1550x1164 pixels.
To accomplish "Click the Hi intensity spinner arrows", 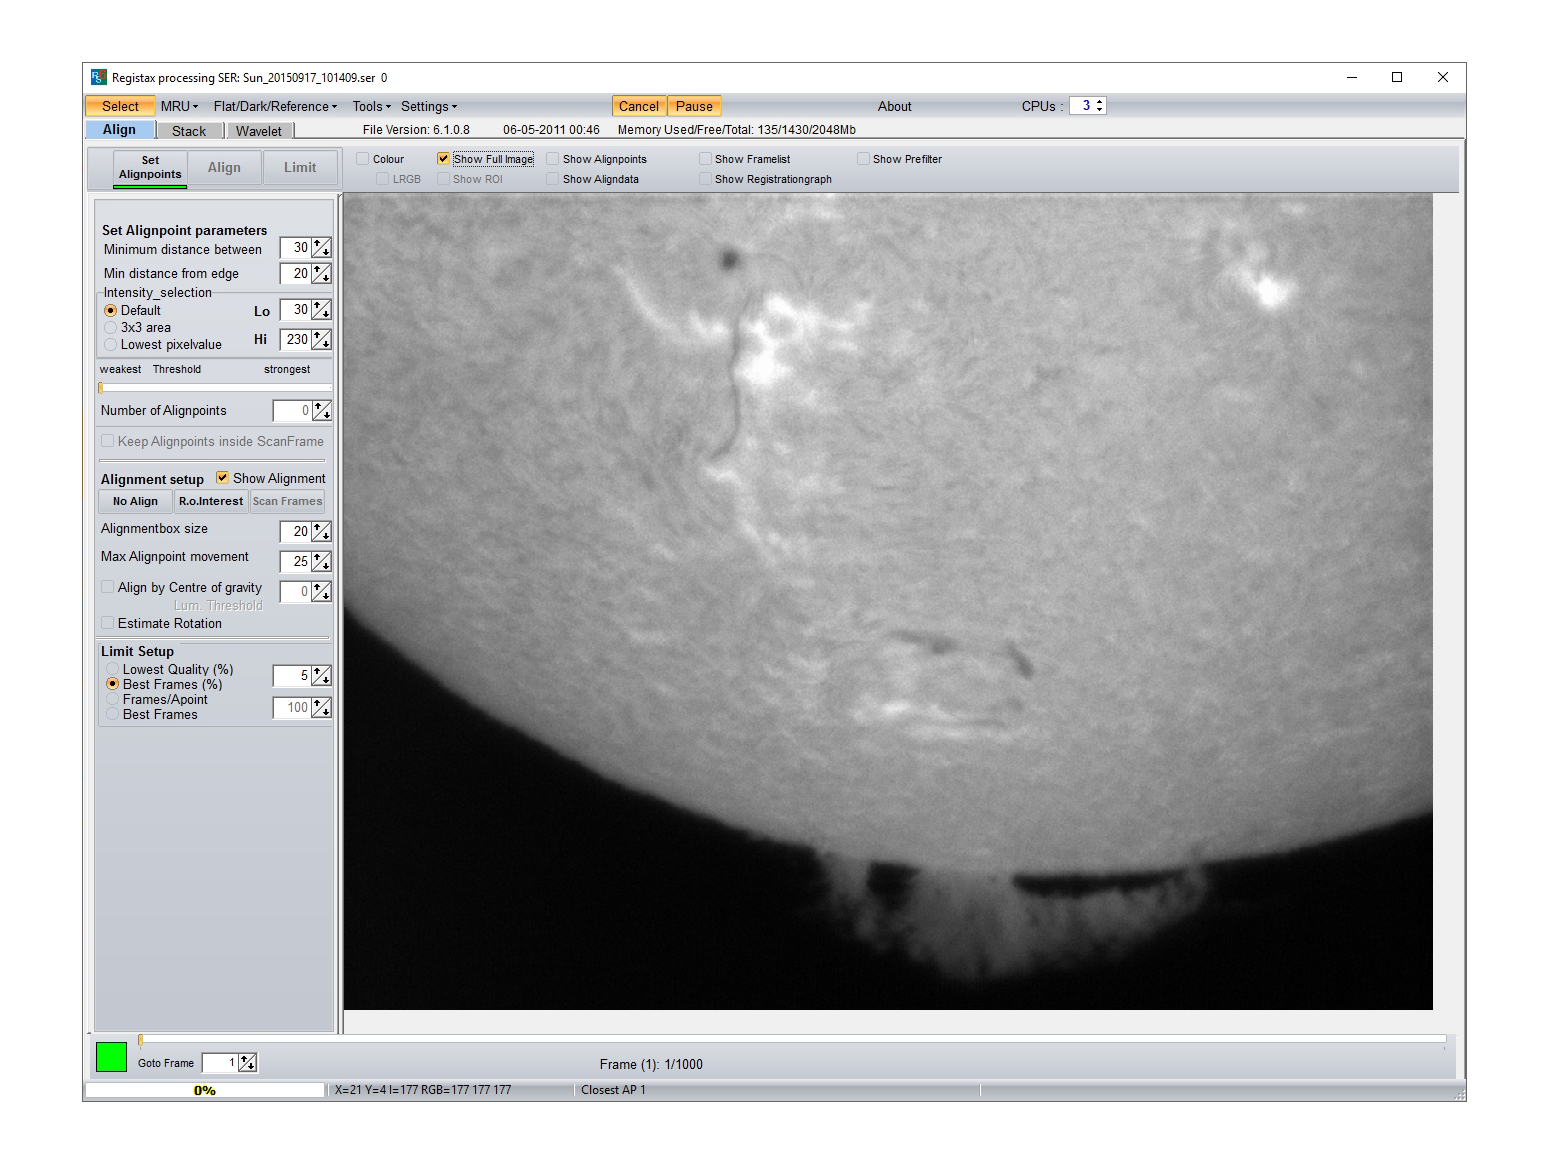I will coord(321,340).
